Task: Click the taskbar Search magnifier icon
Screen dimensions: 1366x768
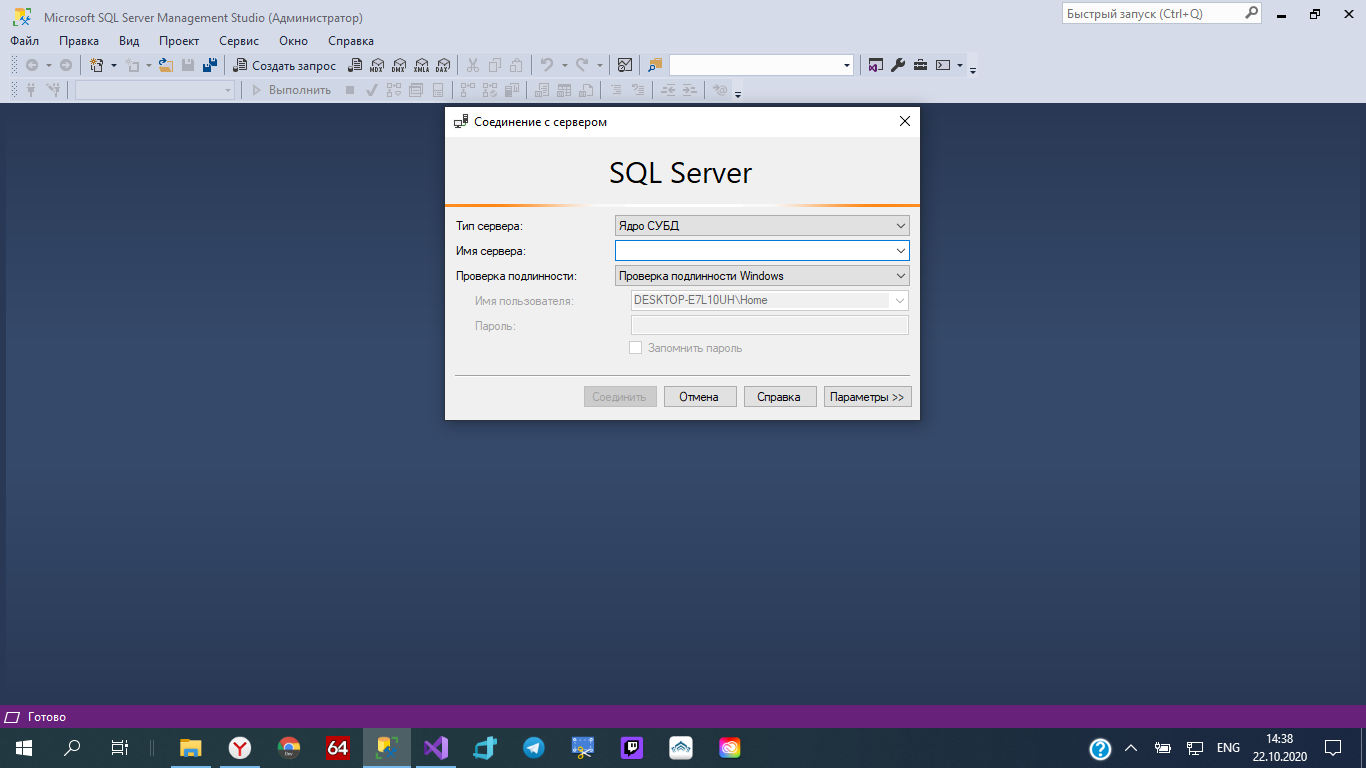Action: [72, 748]
